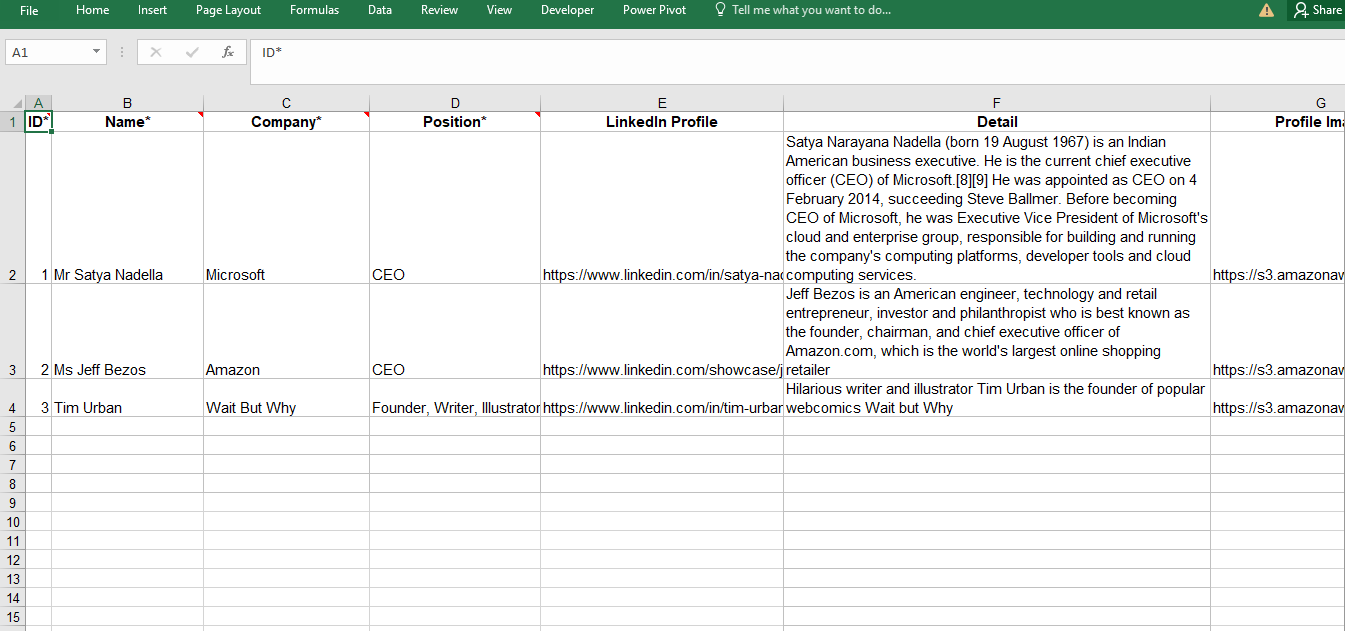The width and height of the screenshot is (1345, 631).
Task: Select the Data ribbon tab
Action: [x=380, y=10]
